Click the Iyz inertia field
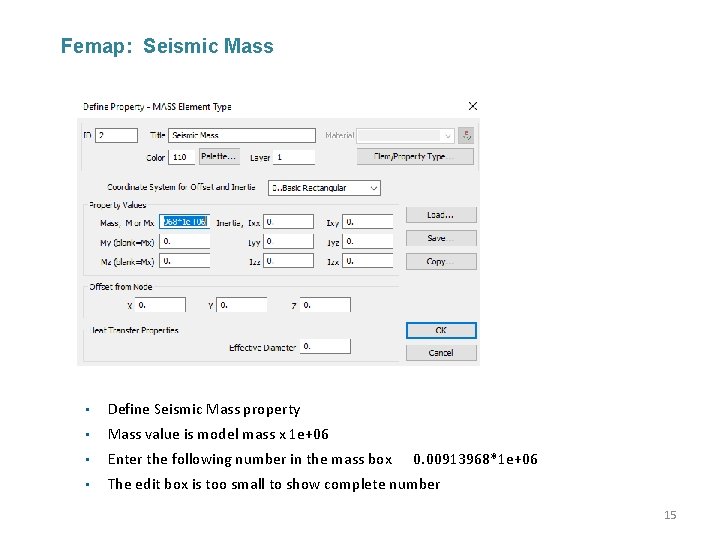 [x=368, y=242]
